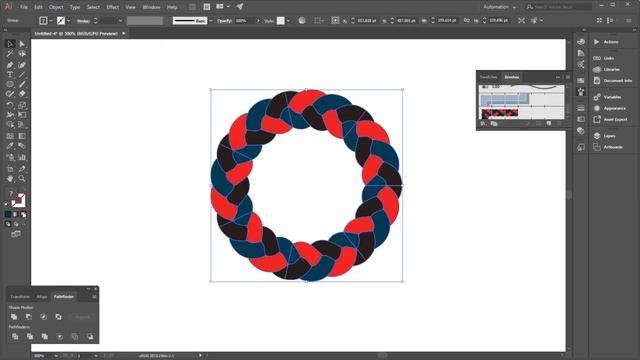Set fill mode to None
The width and height of the screenshot is (640, 360).
24,214
